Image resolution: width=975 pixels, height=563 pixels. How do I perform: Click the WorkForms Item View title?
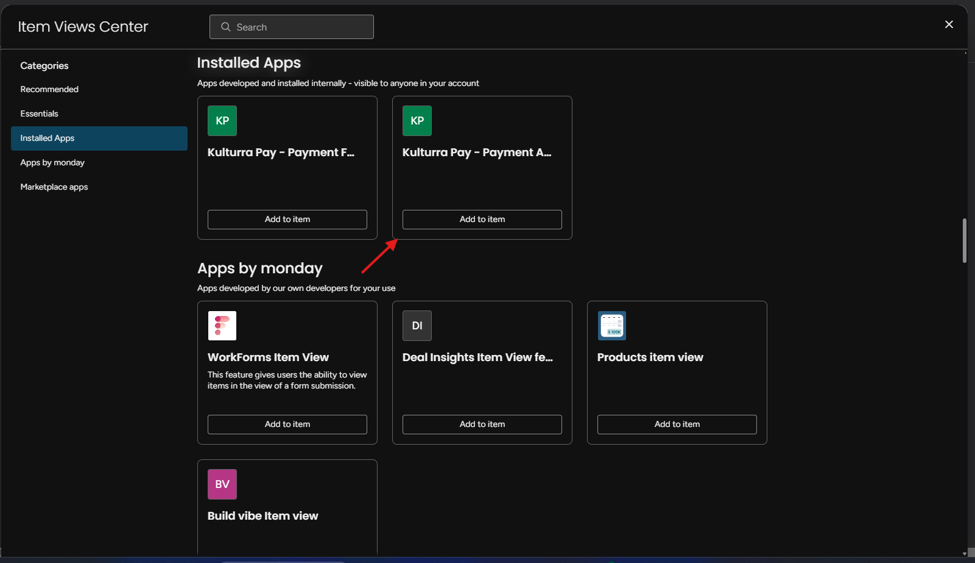(x=268, y=357)
